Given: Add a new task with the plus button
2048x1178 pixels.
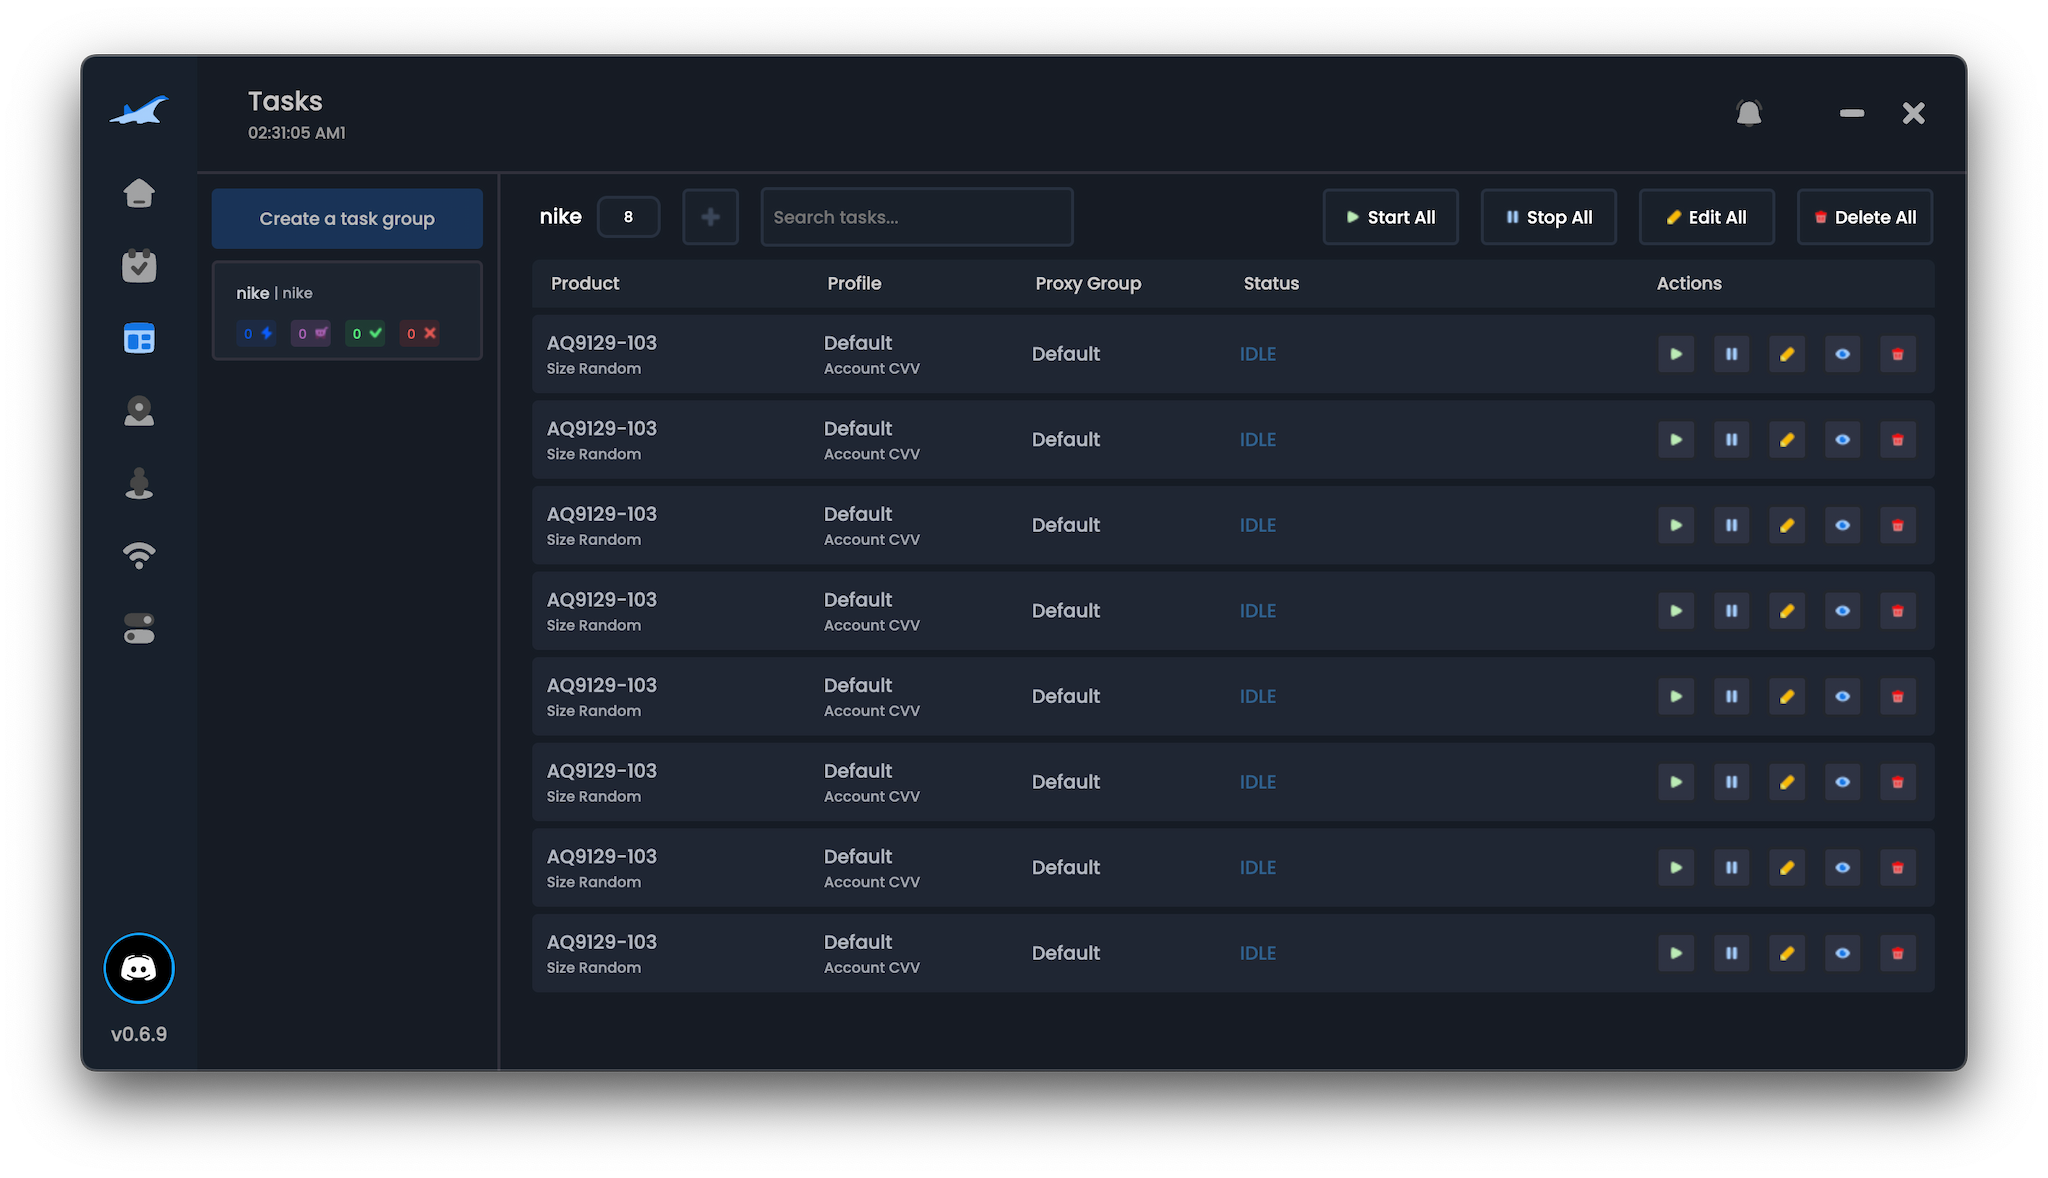Looking at the screenshot, I should tap(710, 217).
